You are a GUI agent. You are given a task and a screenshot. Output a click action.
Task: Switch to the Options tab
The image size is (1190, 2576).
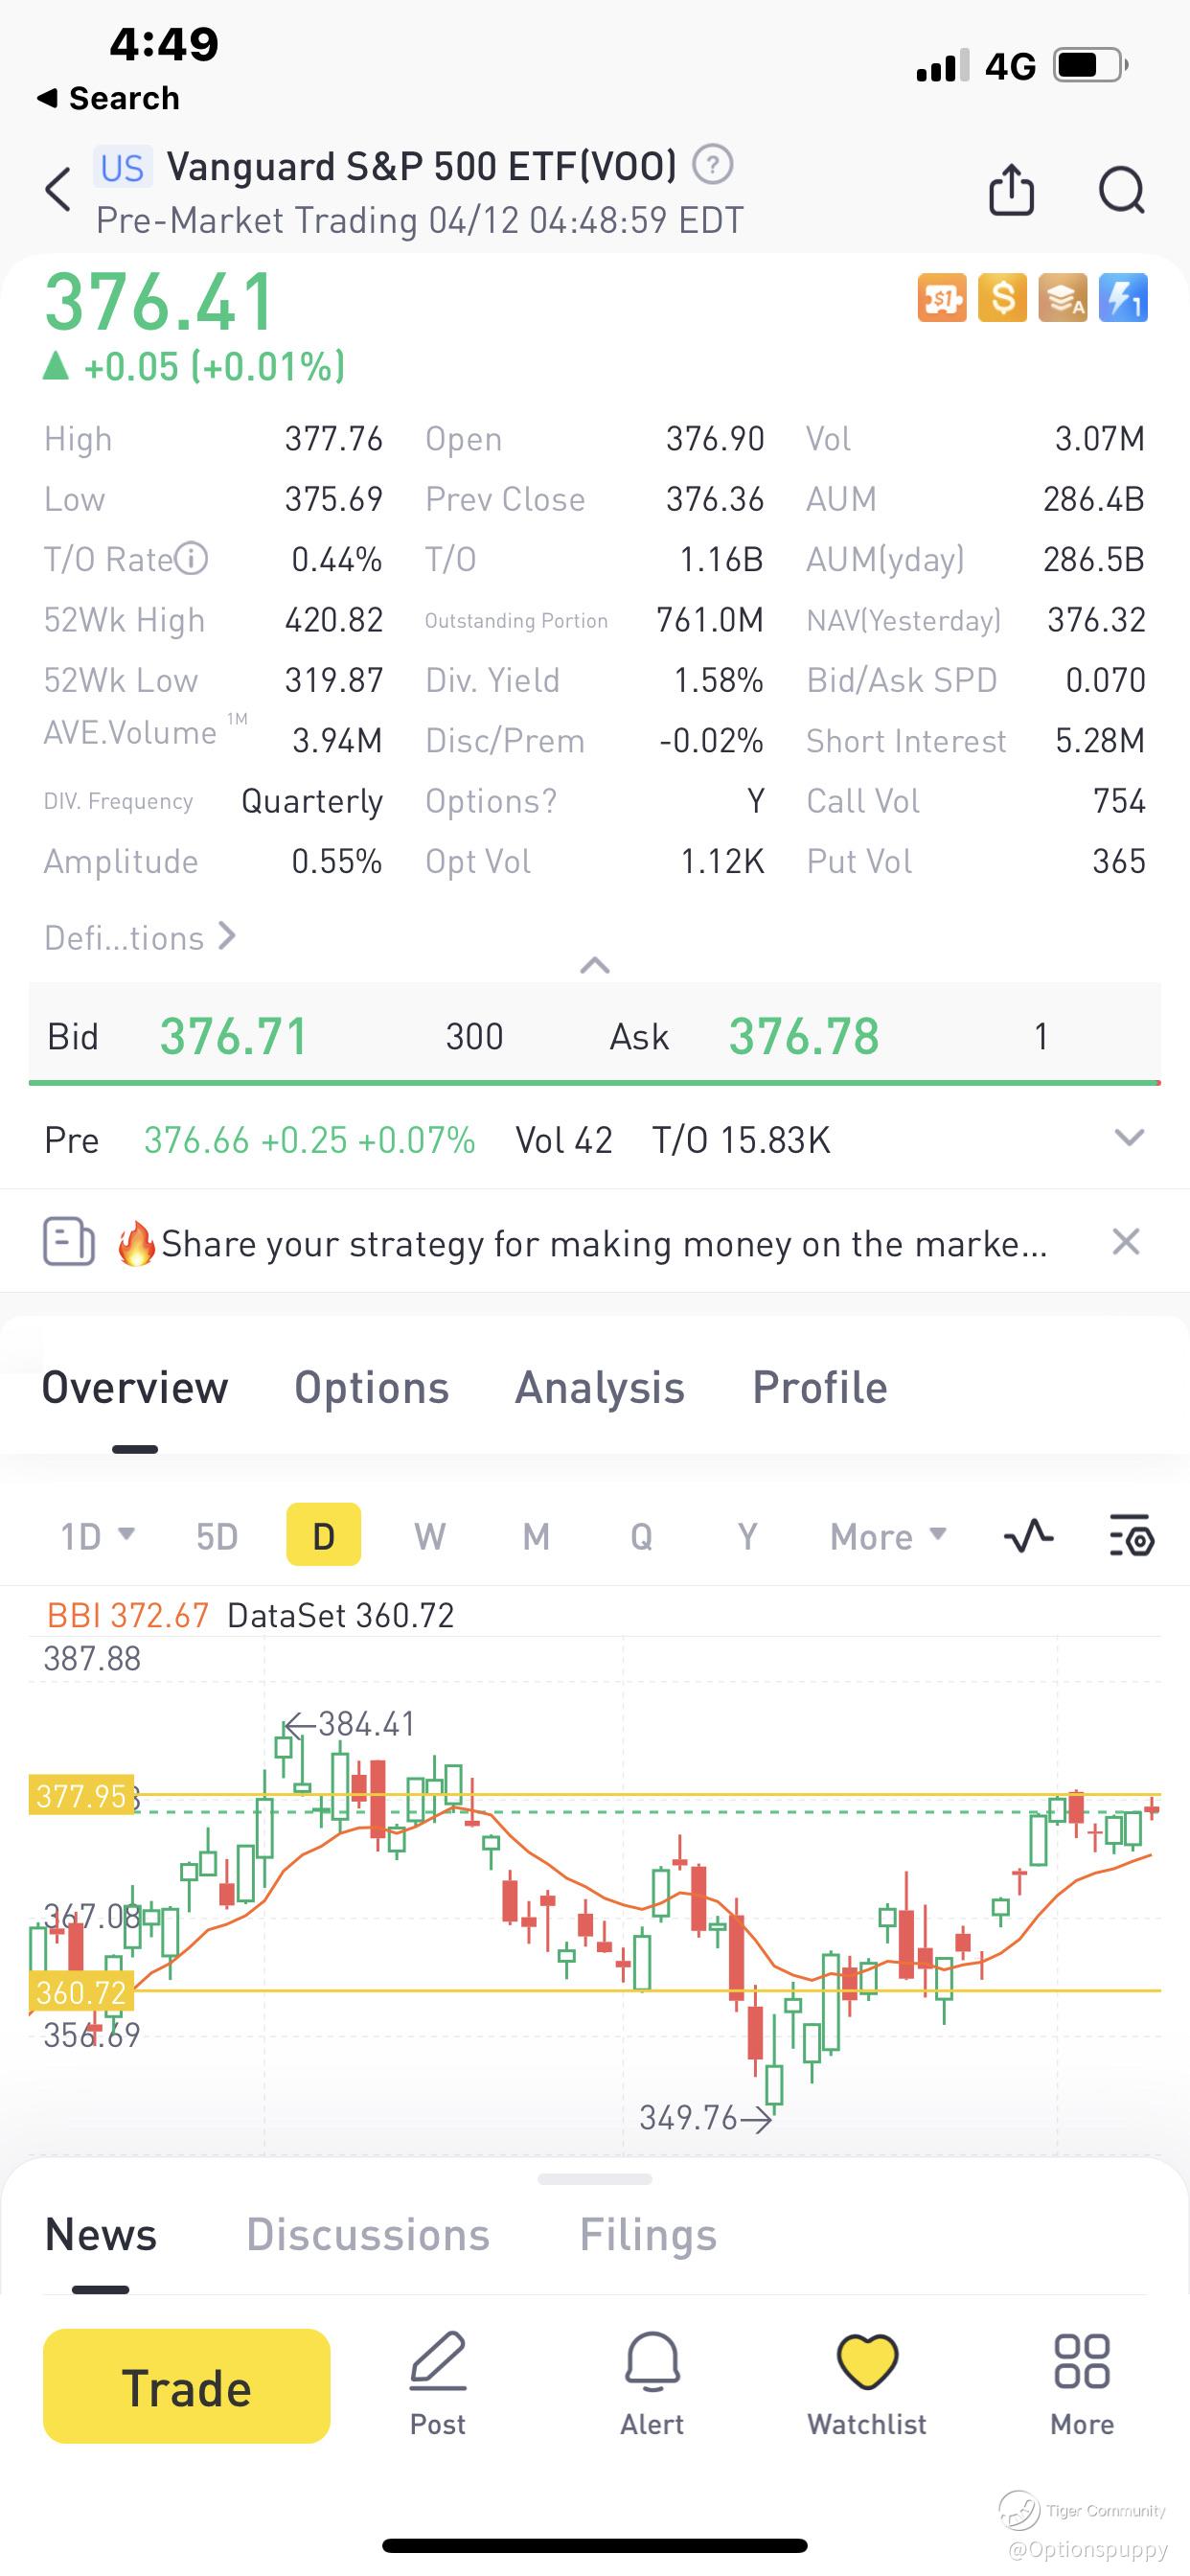[x=371, y=1388]
